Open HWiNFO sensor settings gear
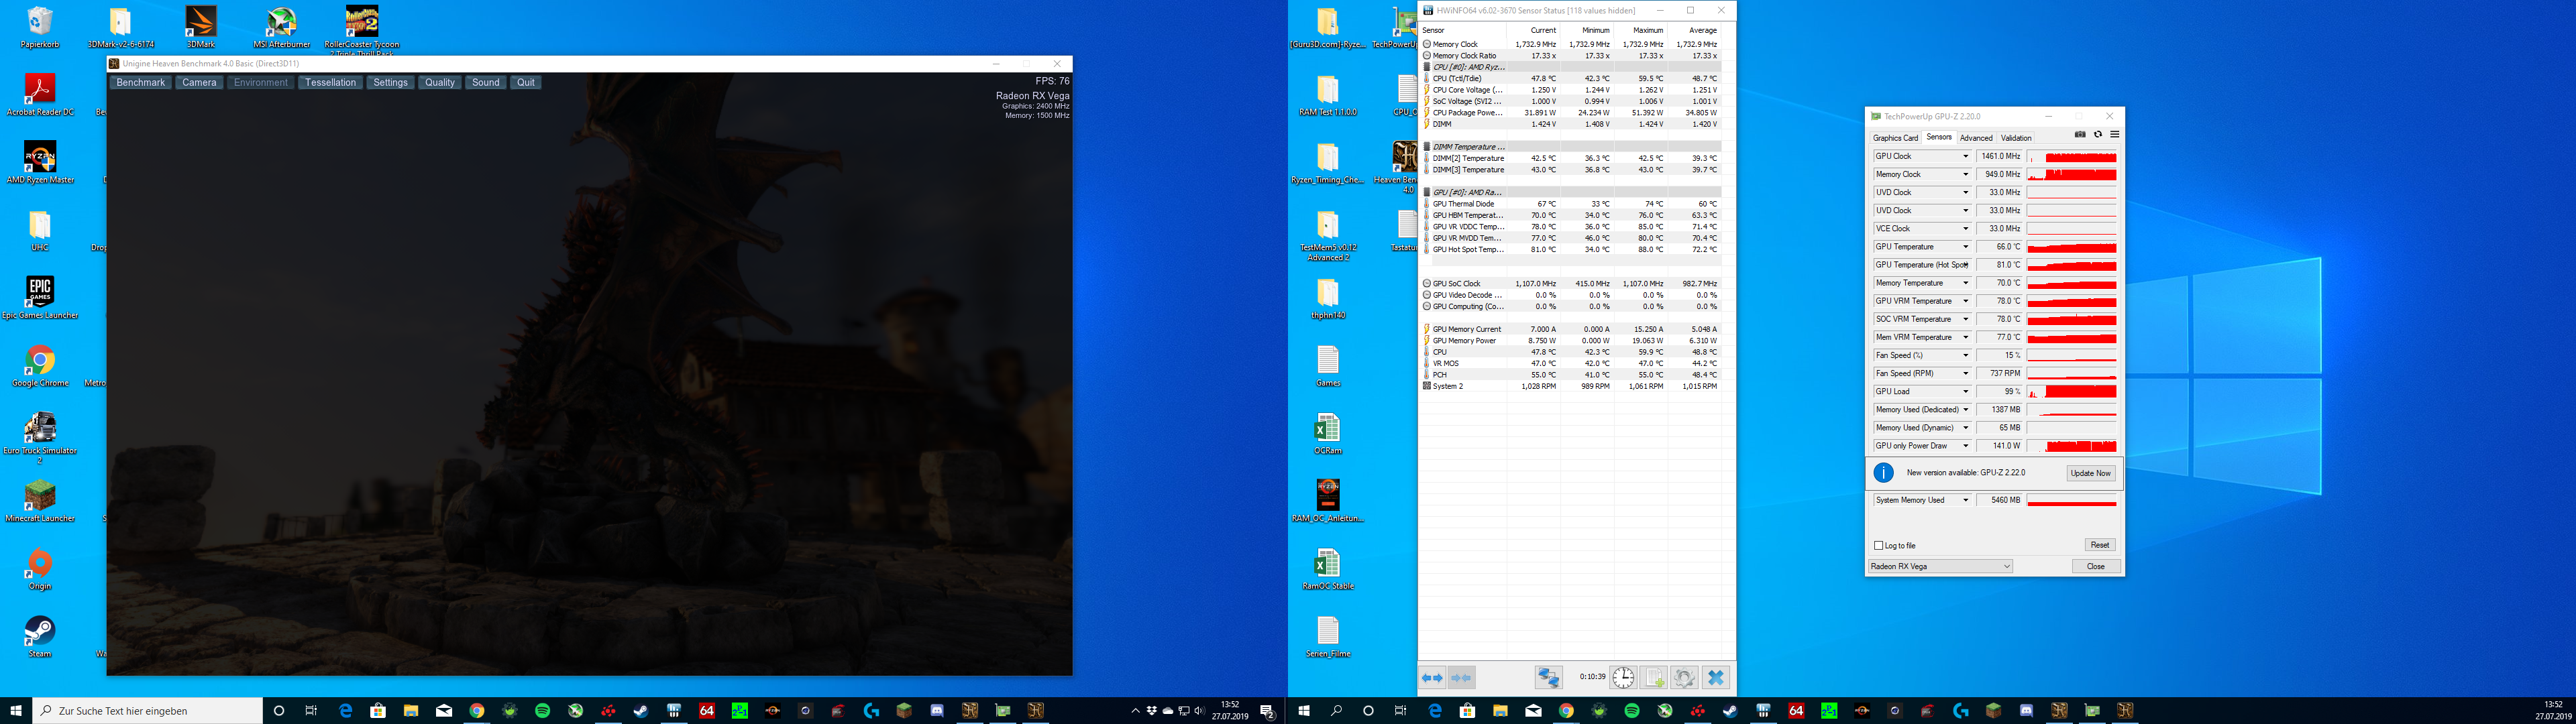The image size is (2576, 724). [1684, 678]
